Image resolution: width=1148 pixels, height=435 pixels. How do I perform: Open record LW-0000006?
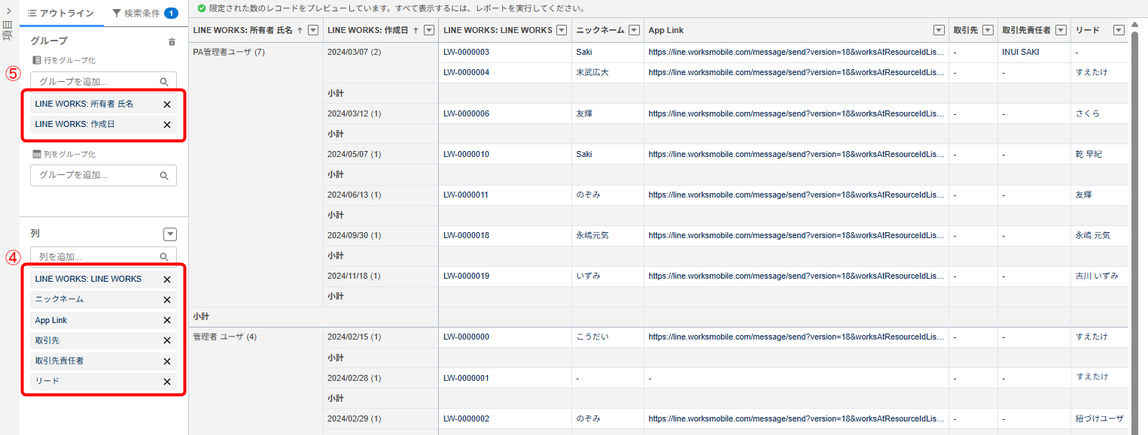coord(466,114)
